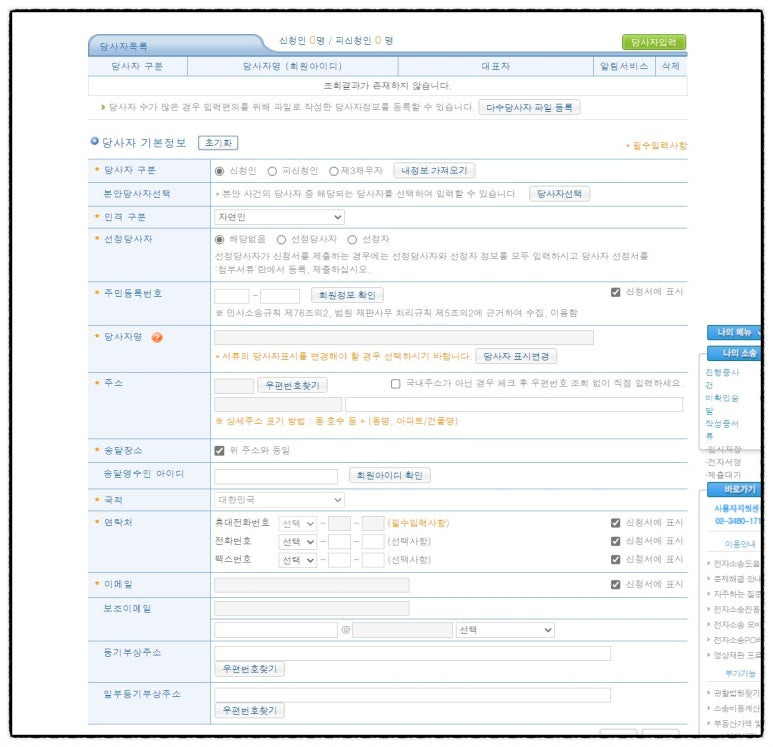The image size is (773, 747).
Task: Click the 등기부상주소 input field
Action: [x=412, y=653]
